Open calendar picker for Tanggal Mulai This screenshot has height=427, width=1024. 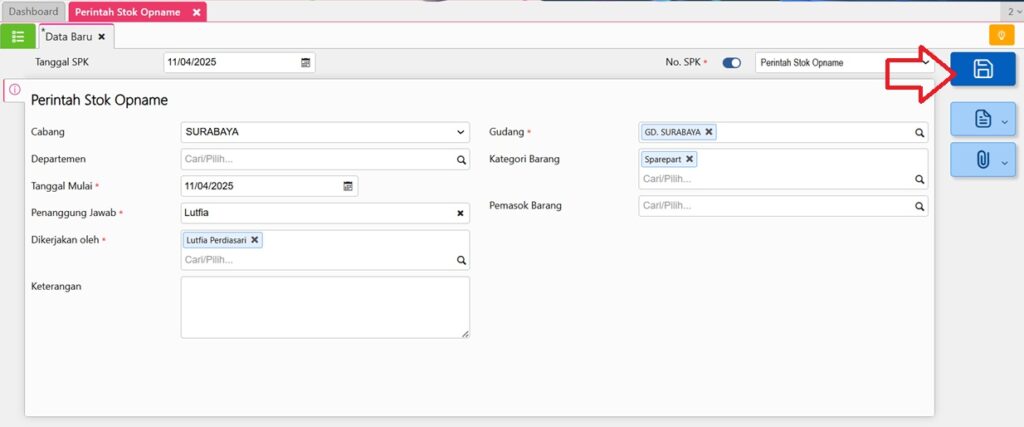(348, 186)
